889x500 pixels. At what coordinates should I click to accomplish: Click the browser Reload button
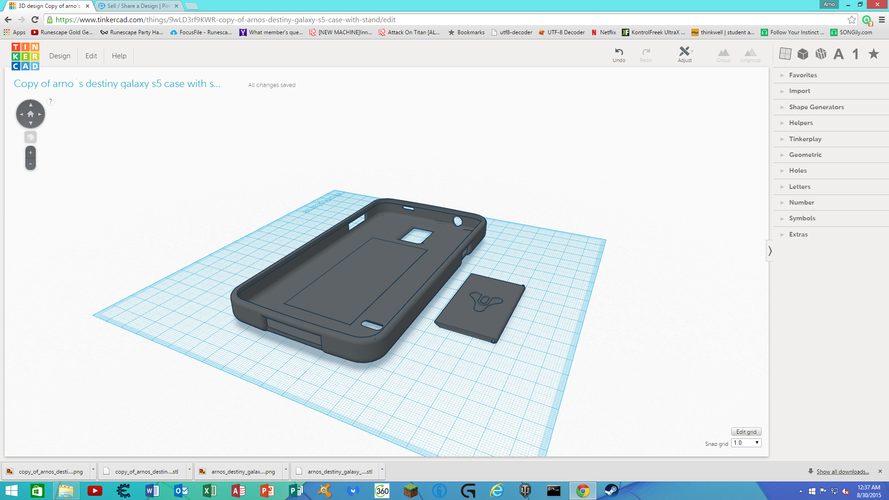tap(35, 19)
